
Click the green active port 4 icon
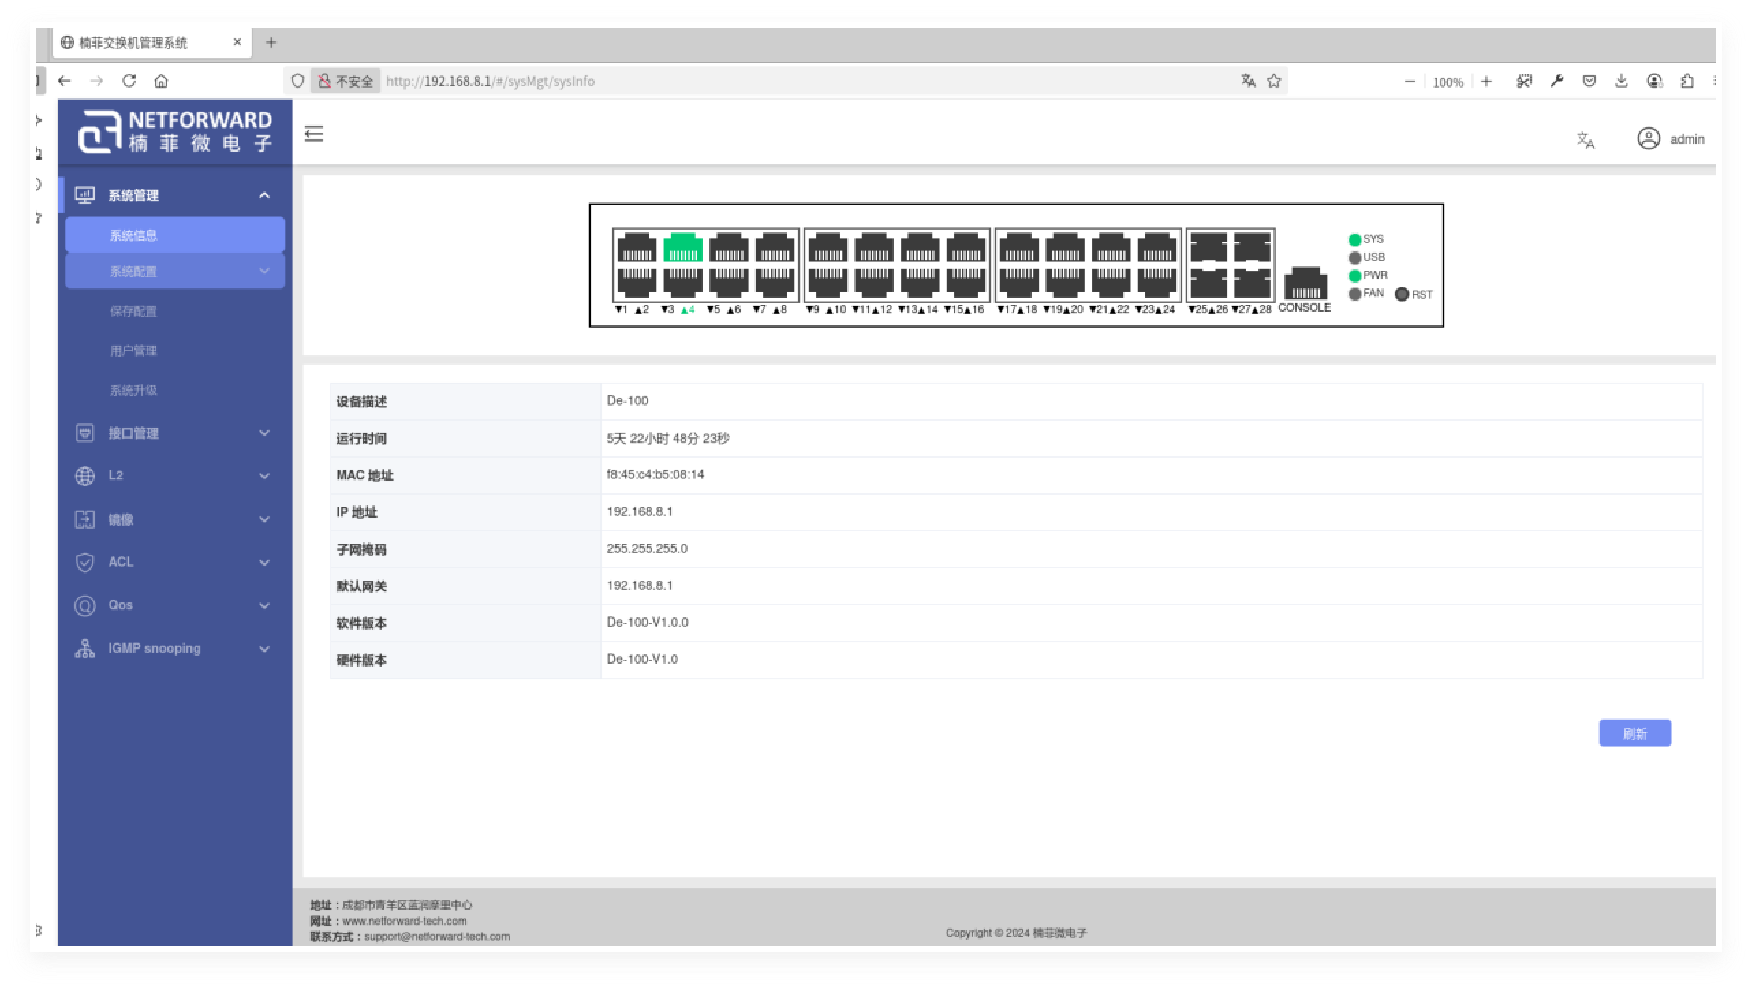tap(683, 248)
